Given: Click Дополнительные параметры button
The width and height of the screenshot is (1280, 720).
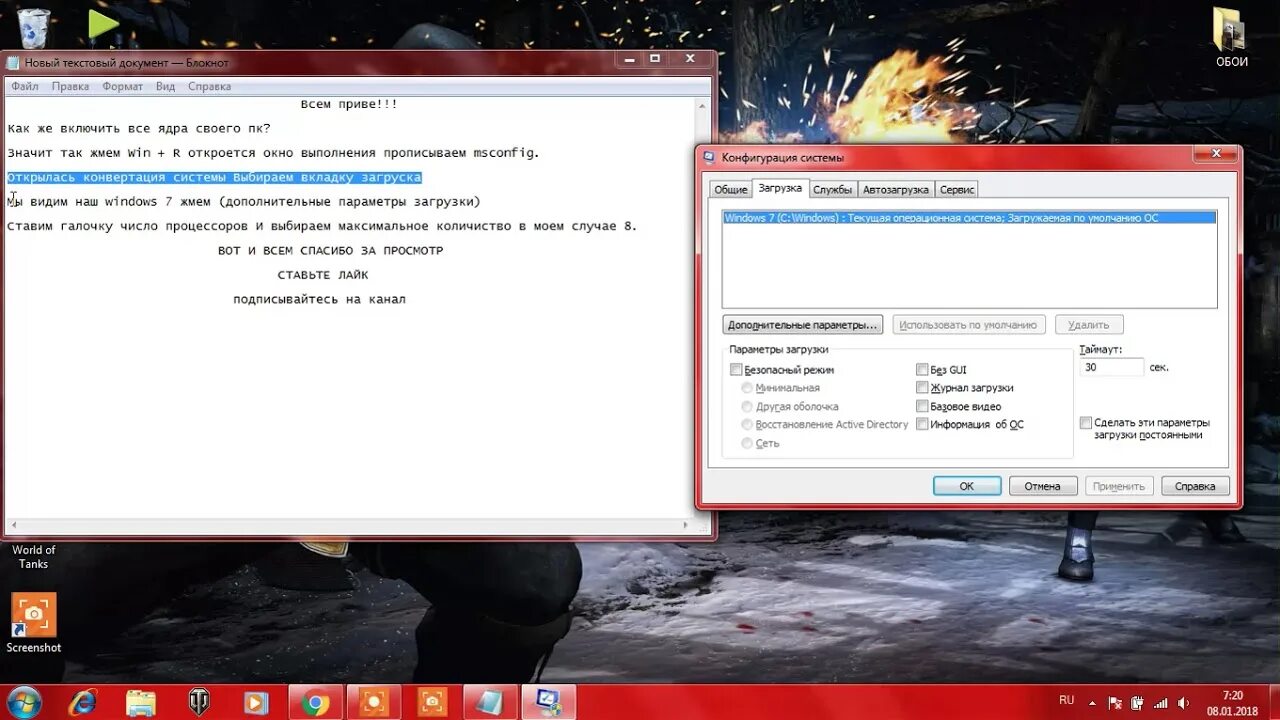Looking at the screenshot, I should click(x=803, y=325).
